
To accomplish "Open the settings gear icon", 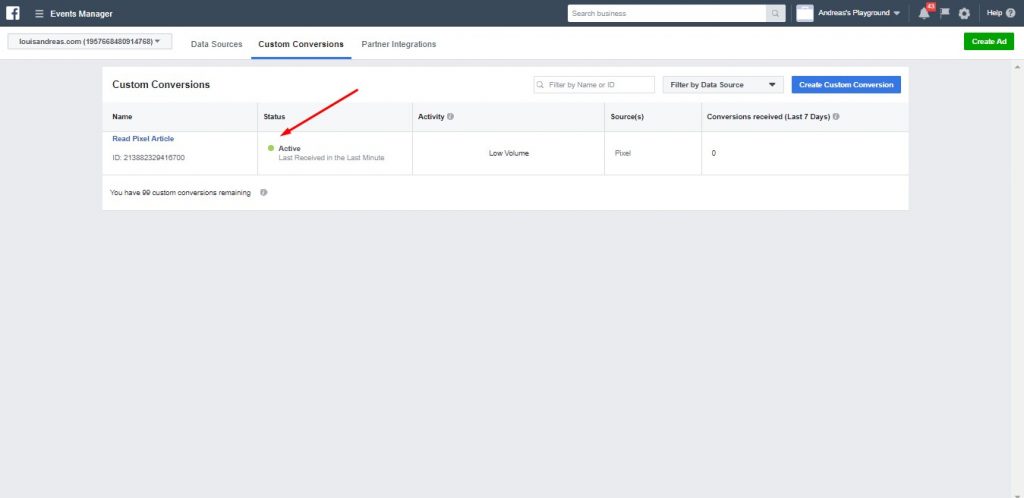I will click(x=964, y=13).
